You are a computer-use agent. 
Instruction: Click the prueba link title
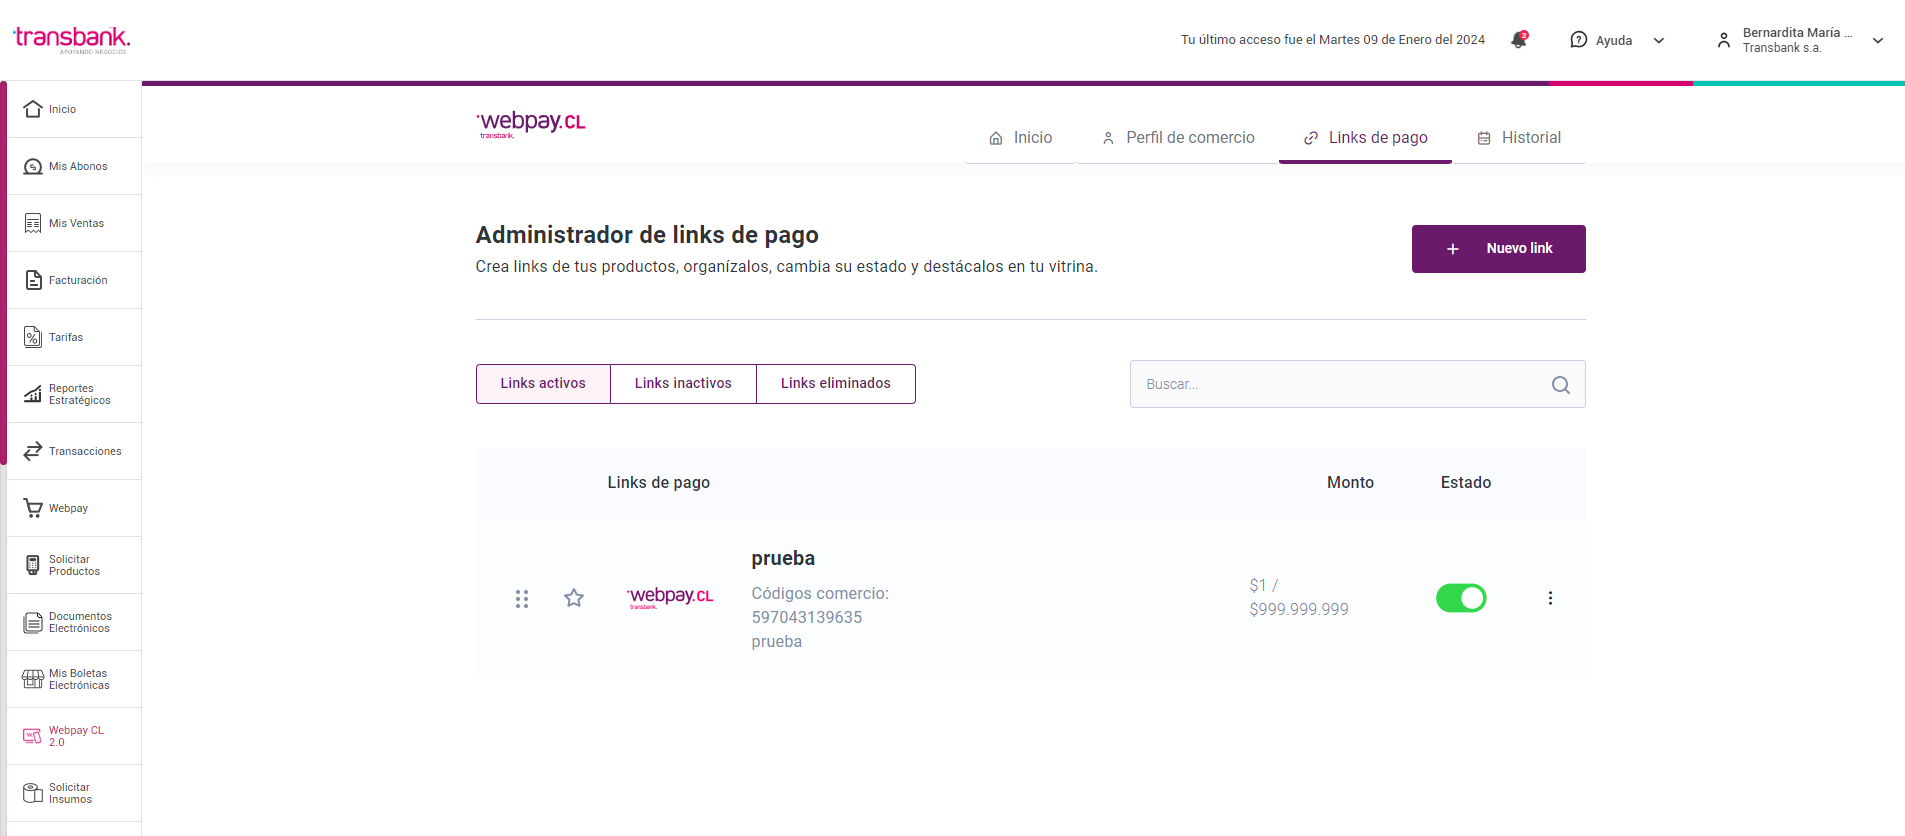[783, 559]
